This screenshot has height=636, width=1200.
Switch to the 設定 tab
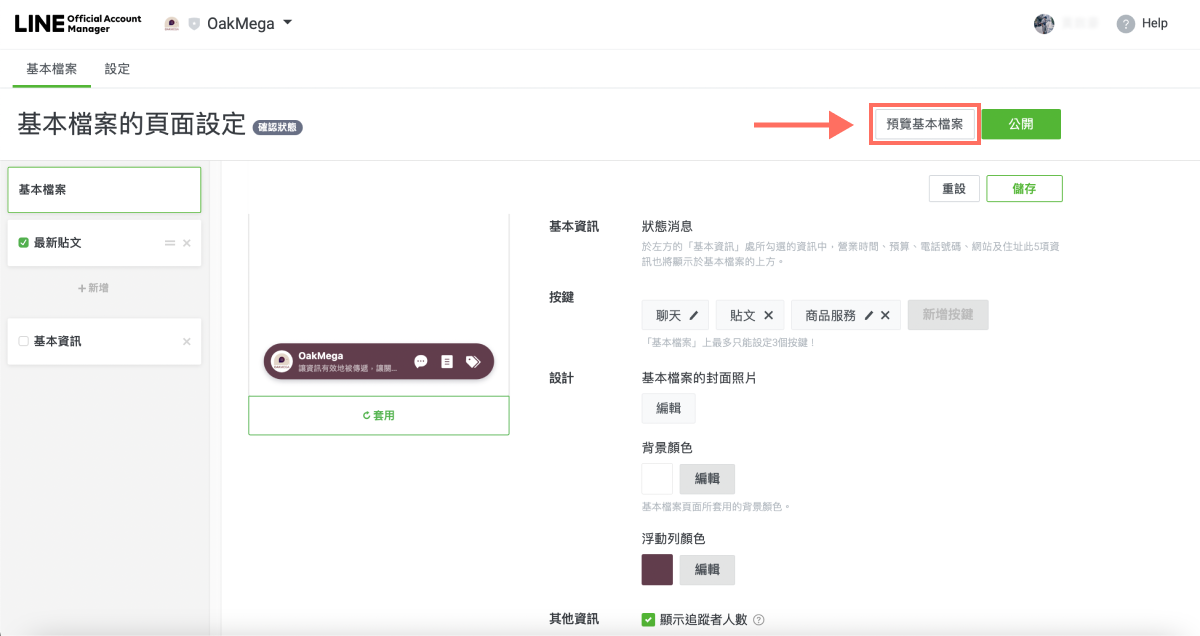pos(117,69)
